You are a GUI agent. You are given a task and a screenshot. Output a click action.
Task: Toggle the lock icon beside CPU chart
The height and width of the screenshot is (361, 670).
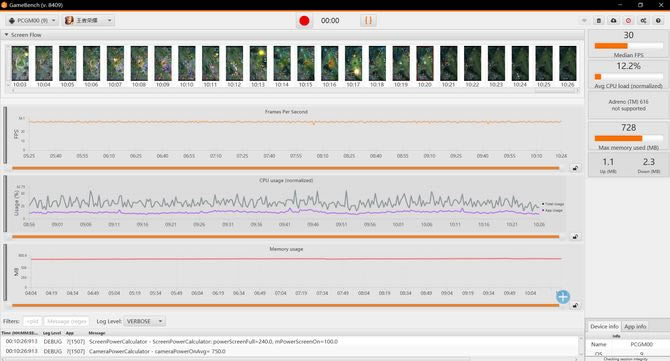(x=575, y=237)
